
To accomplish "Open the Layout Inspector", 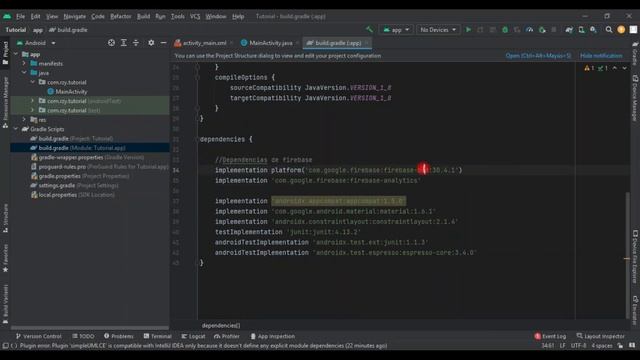I will click(600, 336).
